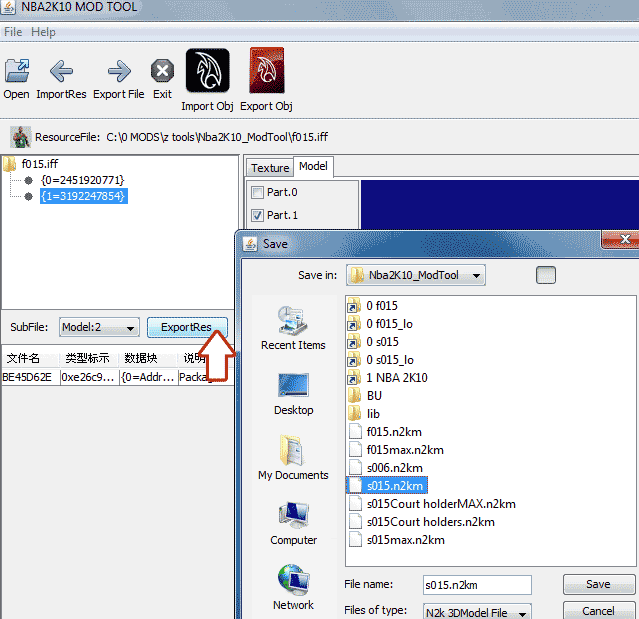Select the BU folder
The image size is (639, 619).
365,396
